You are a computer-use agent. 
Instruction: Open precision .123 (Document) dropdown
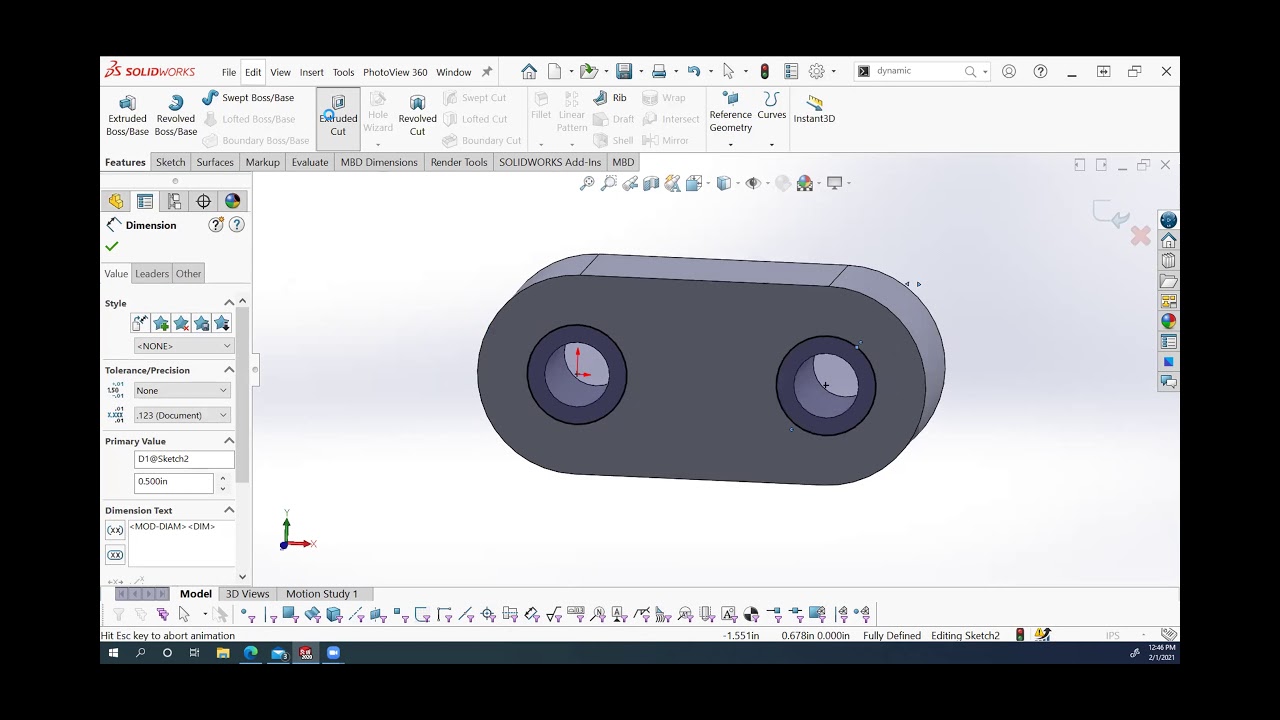(182, 415)
